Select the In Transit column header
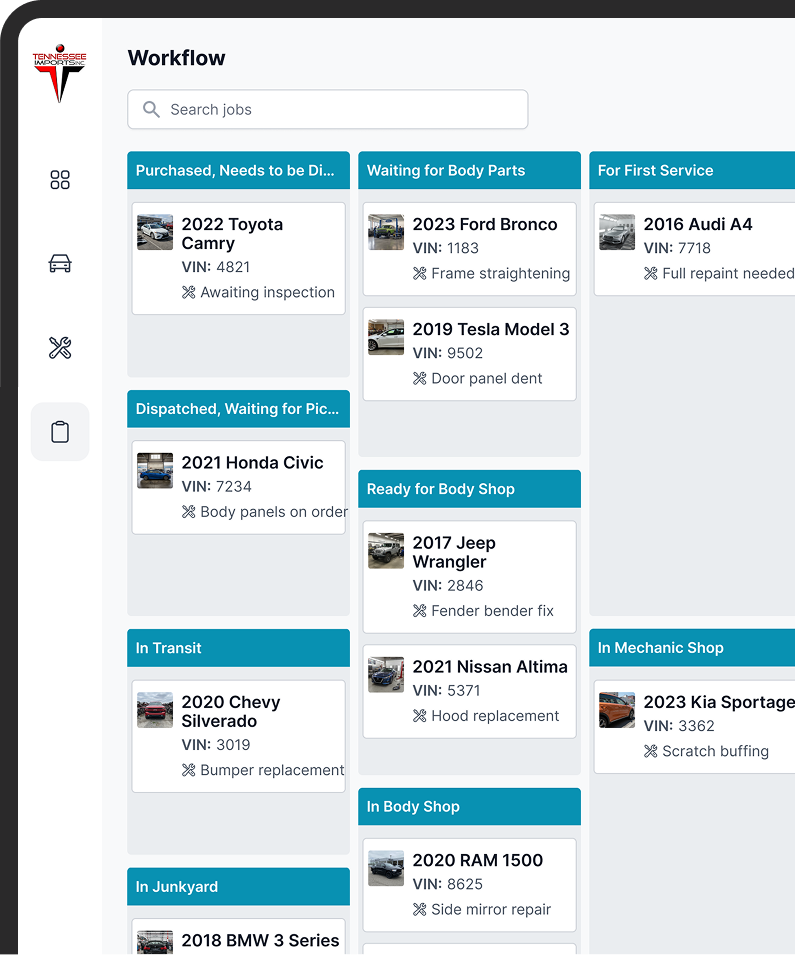 point(238,648)
